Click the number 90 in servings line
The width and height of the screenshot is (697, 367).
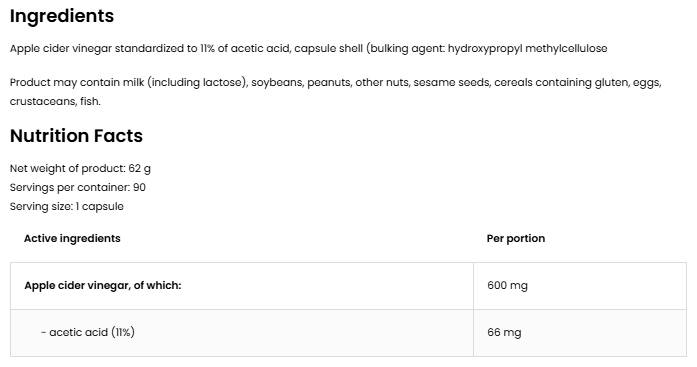pyautogui.click(x=139, y=187)
